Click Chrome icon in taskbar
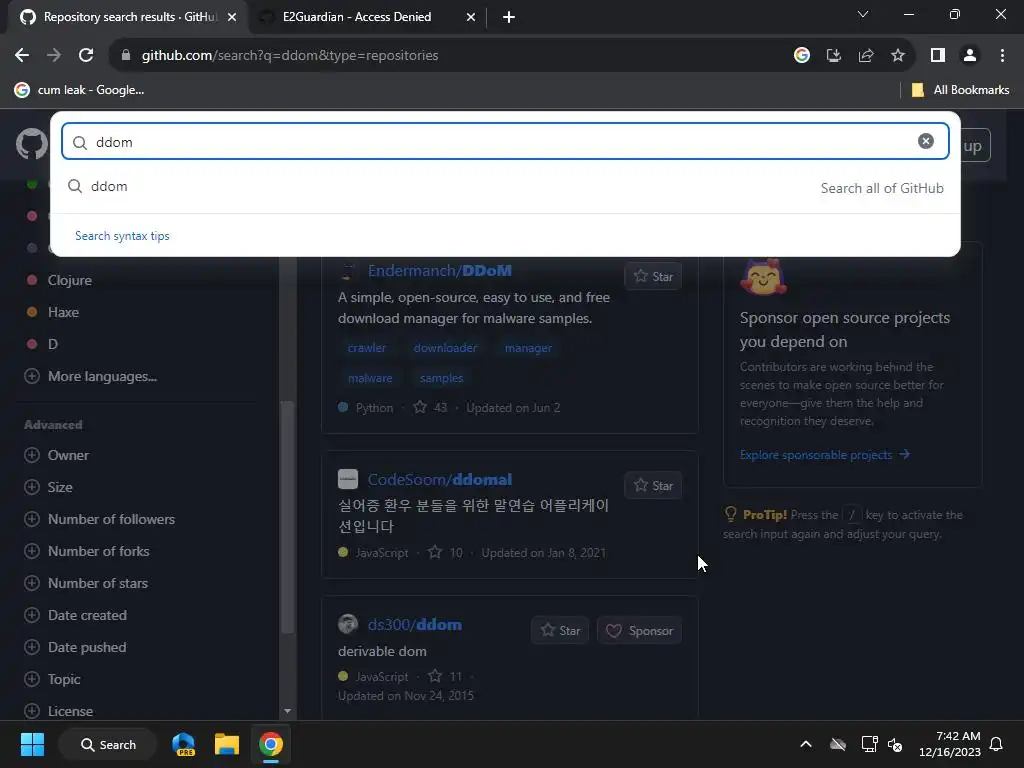This screenshot has height=768, width=1024. point(270,744)
